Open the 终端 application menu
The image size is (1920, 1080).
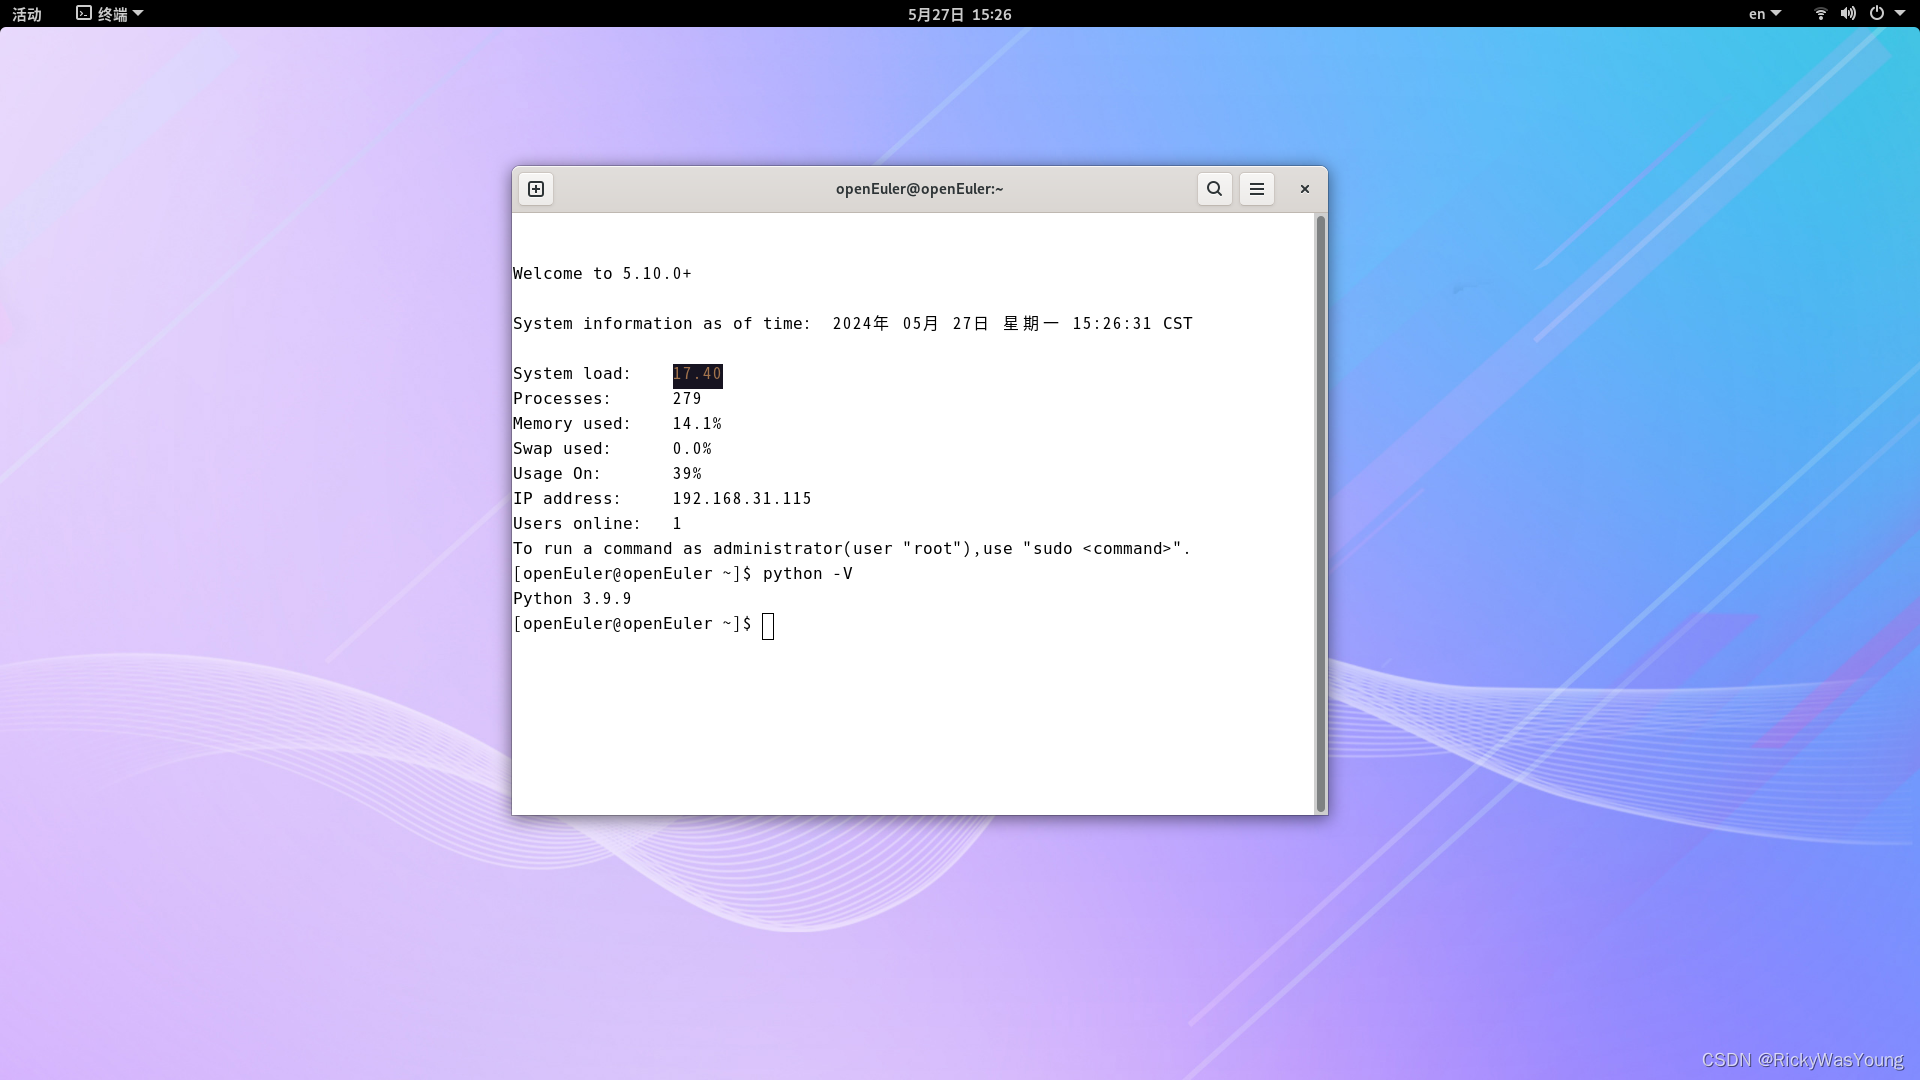(x=110, y=14)
